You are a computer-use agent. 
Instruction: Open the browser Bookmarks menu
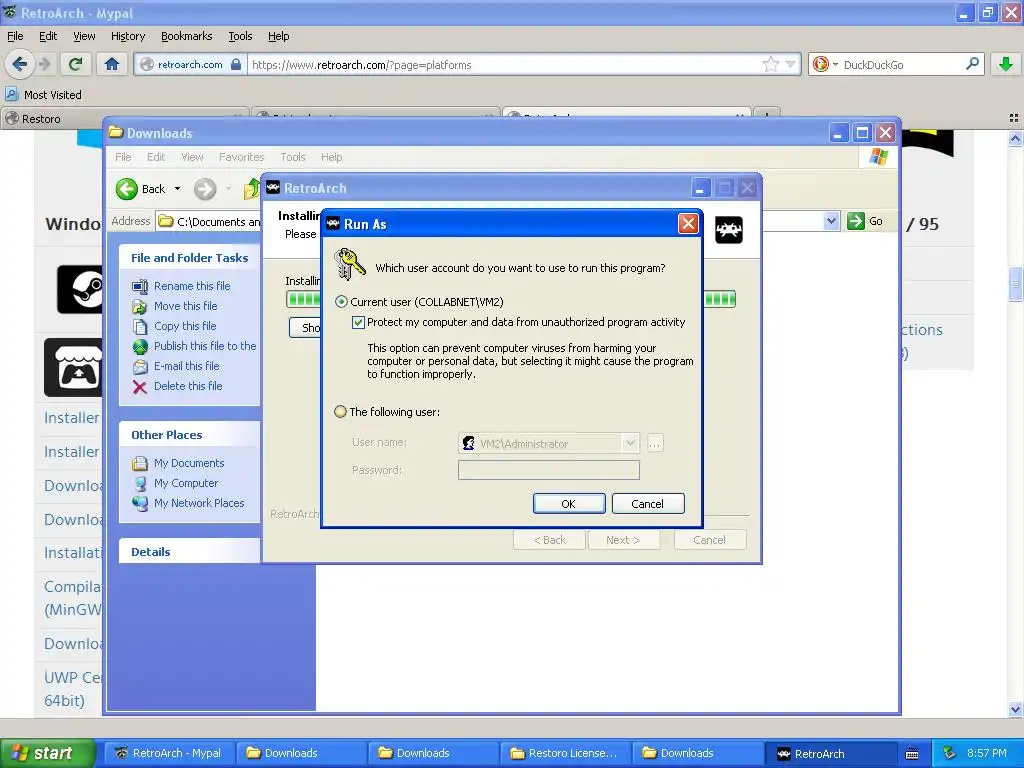[x=186, y=36]
